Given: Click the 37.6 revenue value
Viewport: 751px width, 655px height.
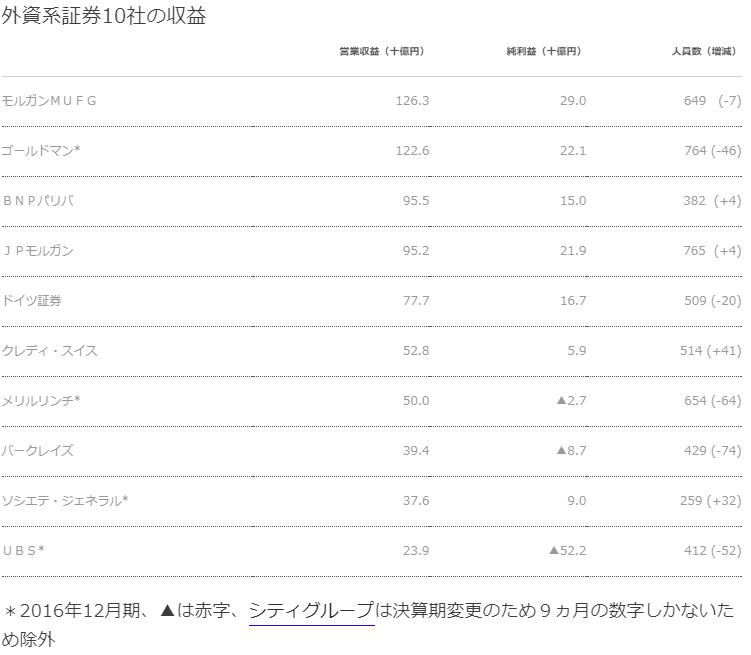Looking at the screenshot, I should click(416, 501).
